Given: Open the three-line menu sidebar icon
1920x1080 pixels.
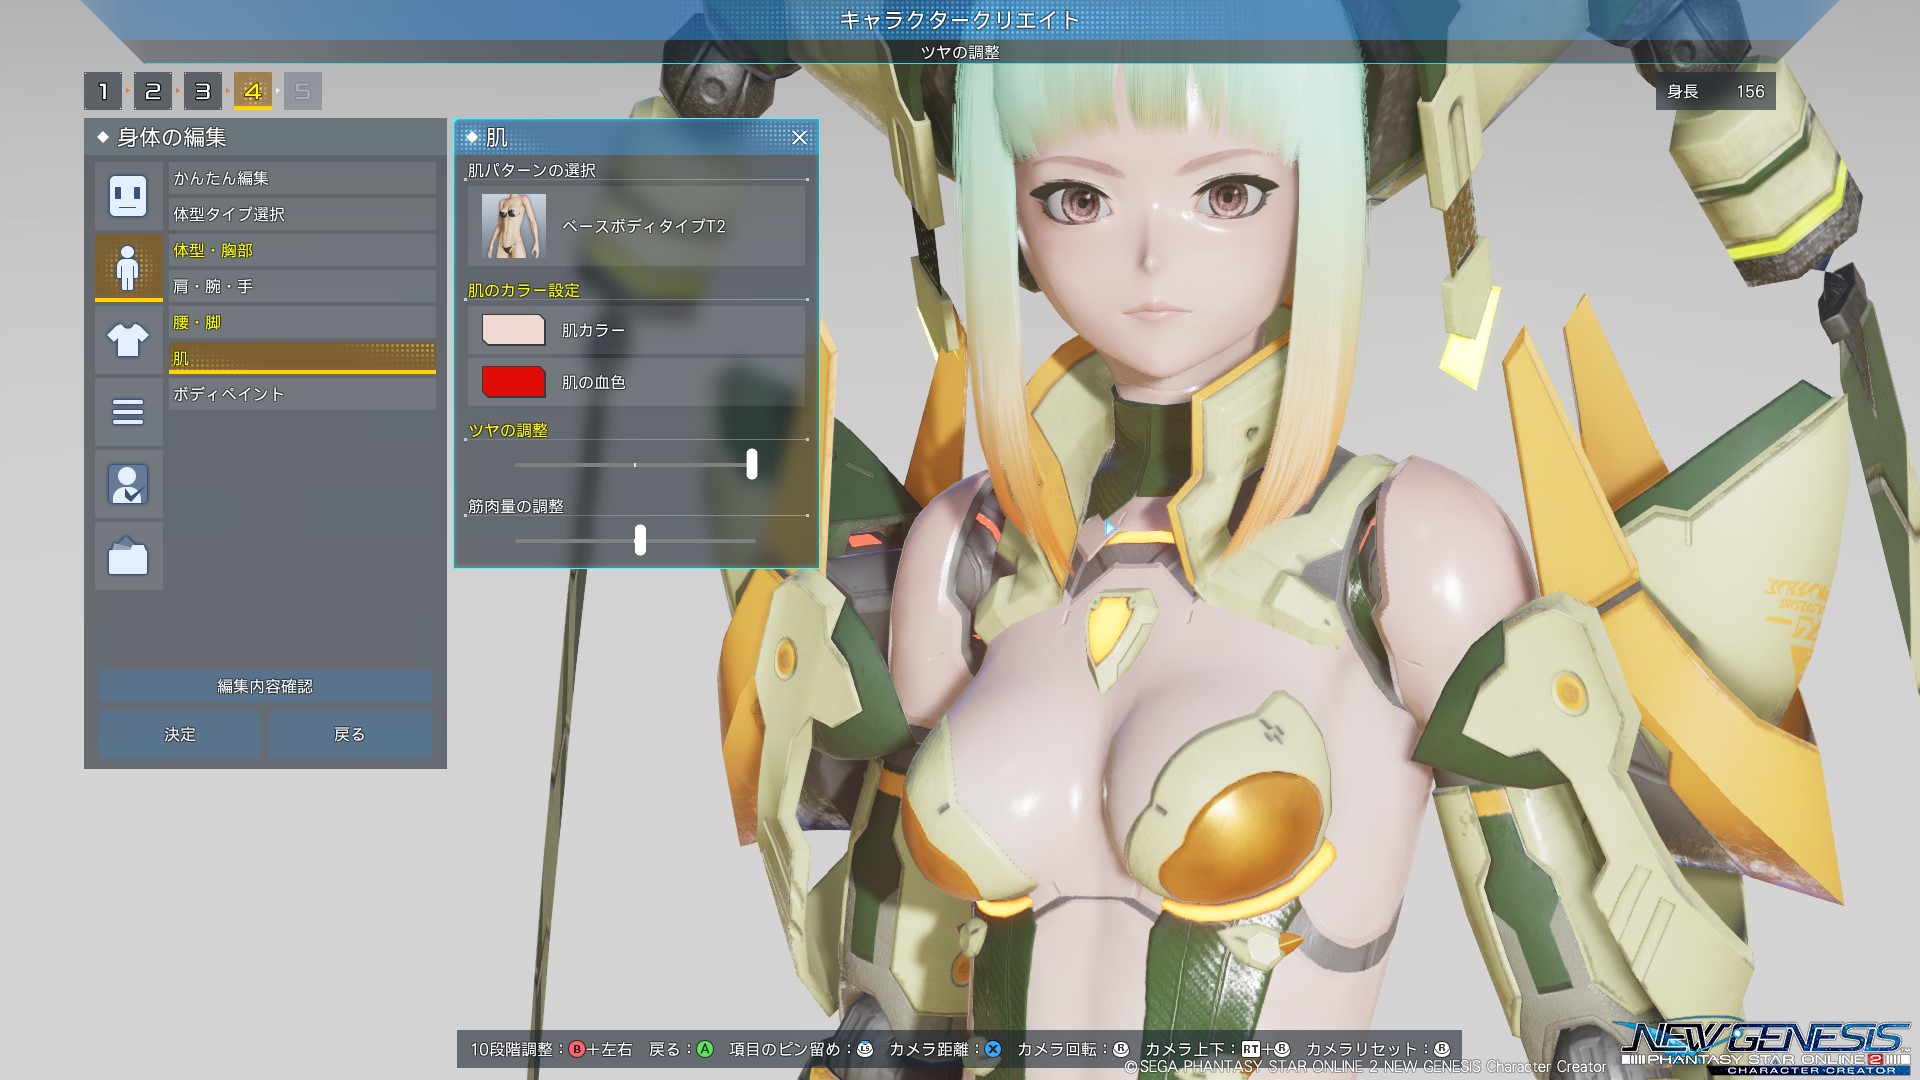Looking at the screenshot, I should (128, 412).
